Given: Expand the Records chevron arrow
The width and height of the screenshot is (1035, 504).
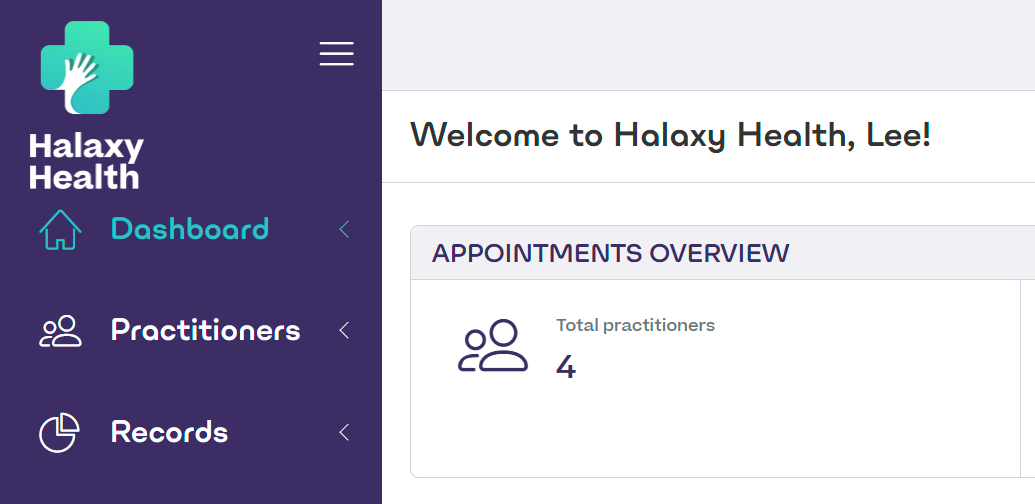Looking at the screenshot, I should (344, 432).
